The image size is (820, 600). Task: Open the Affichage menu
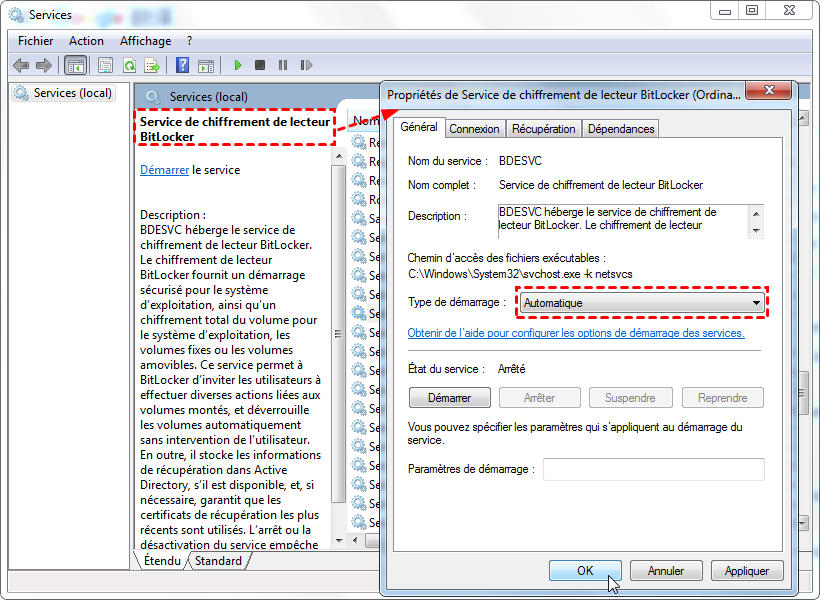tap(145, 41)
